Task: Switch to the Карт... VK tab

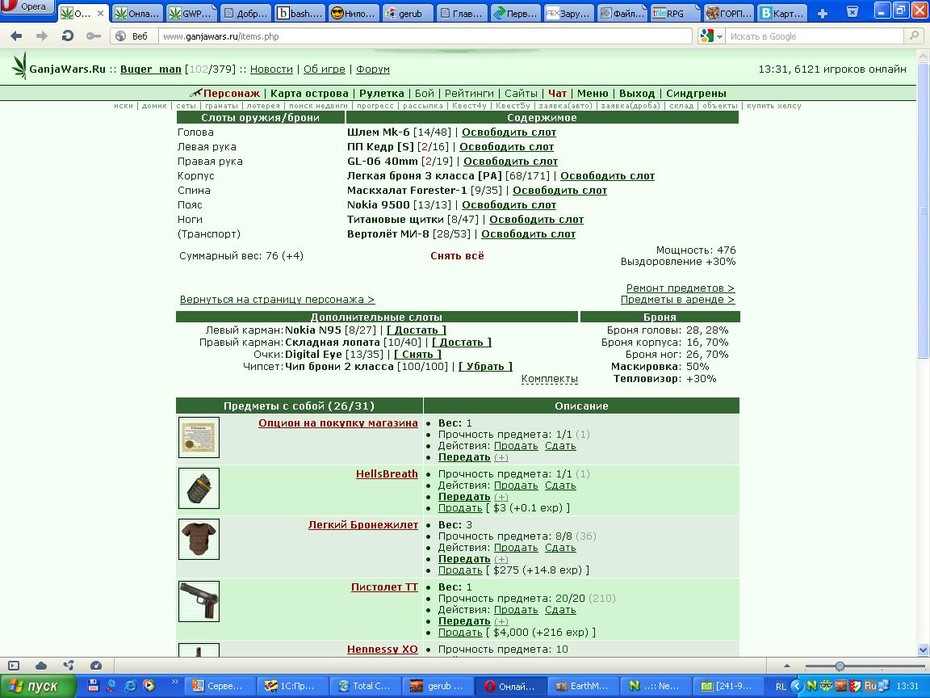Action: pos(782,13)
